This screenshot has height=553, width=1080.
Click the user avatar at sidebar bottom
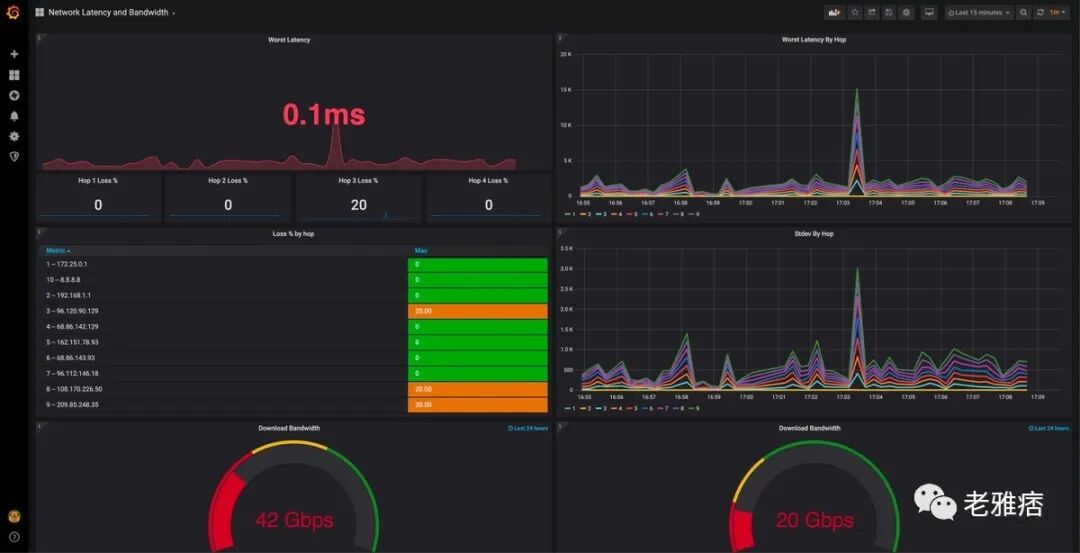click(14, 517)
